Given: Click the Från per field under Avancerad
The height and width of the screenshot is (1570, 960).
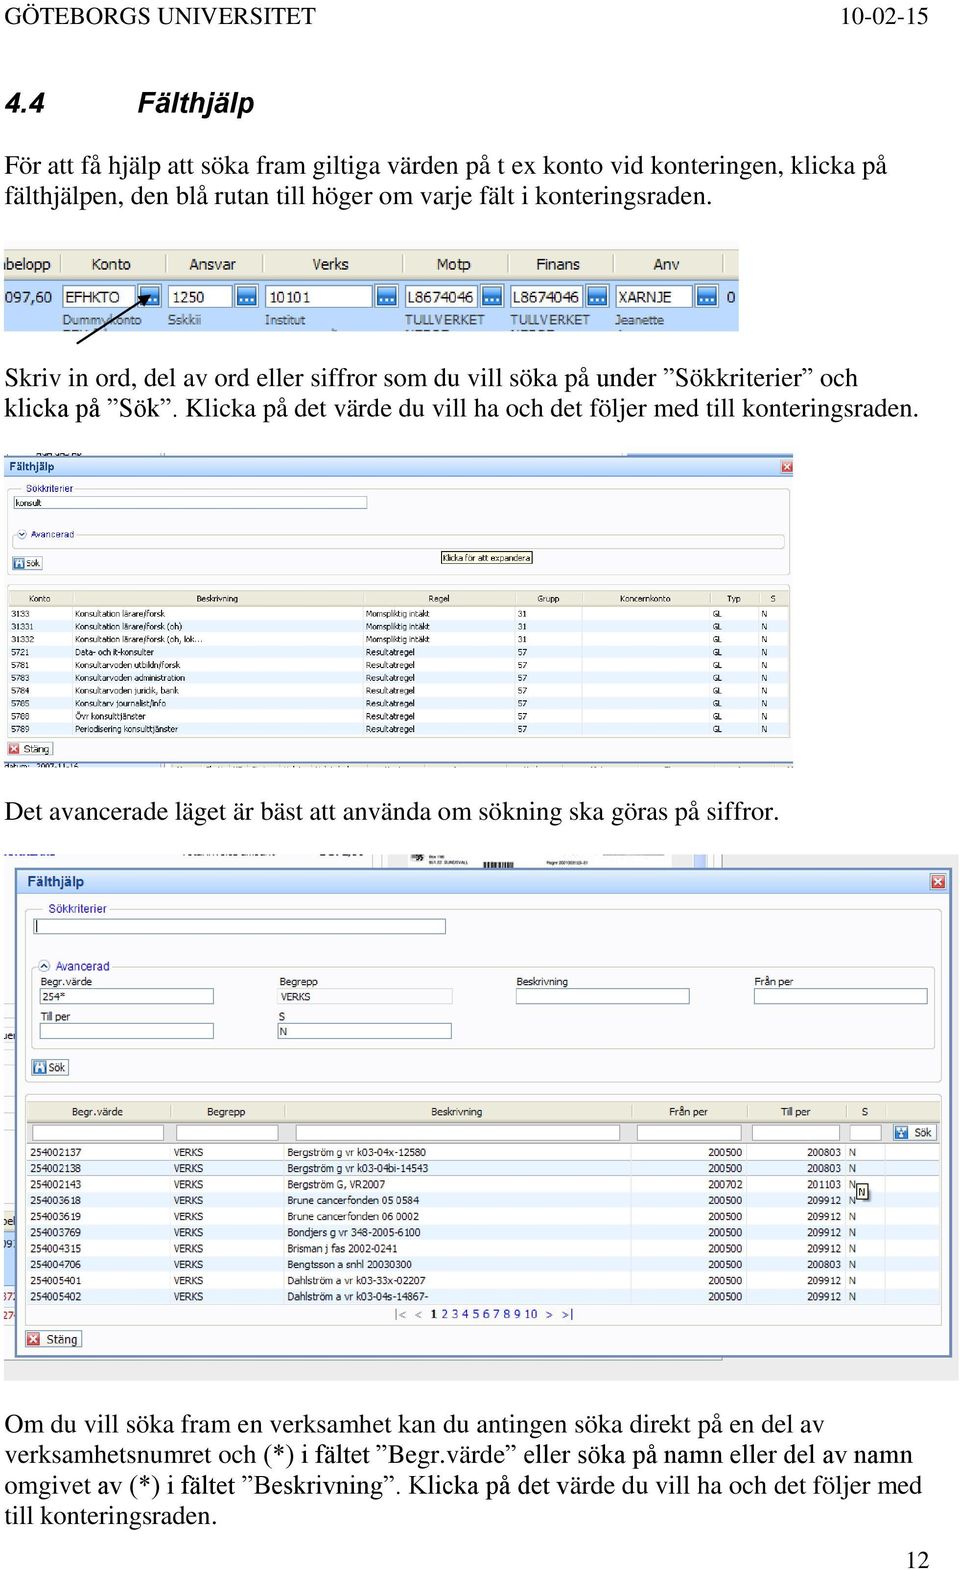Looking at the screenshot, I should 840,996.
